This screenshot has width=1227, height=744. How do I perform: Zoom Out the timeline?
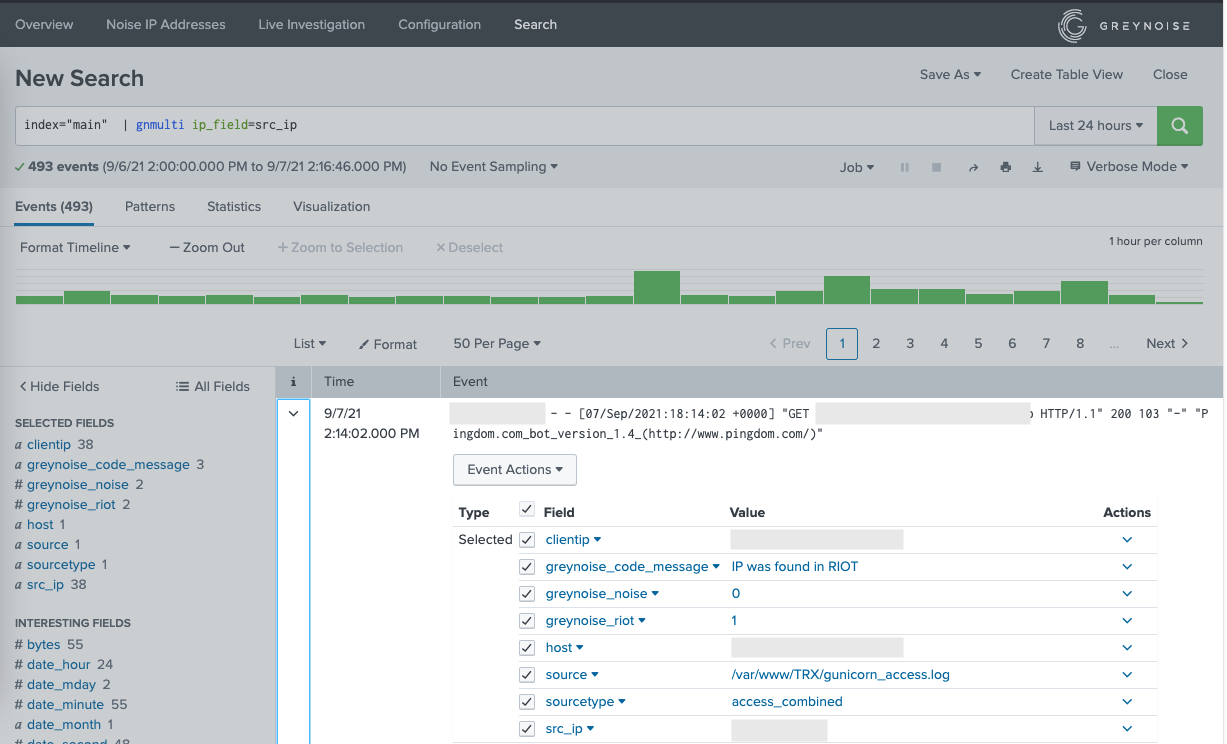pos(207,247)
